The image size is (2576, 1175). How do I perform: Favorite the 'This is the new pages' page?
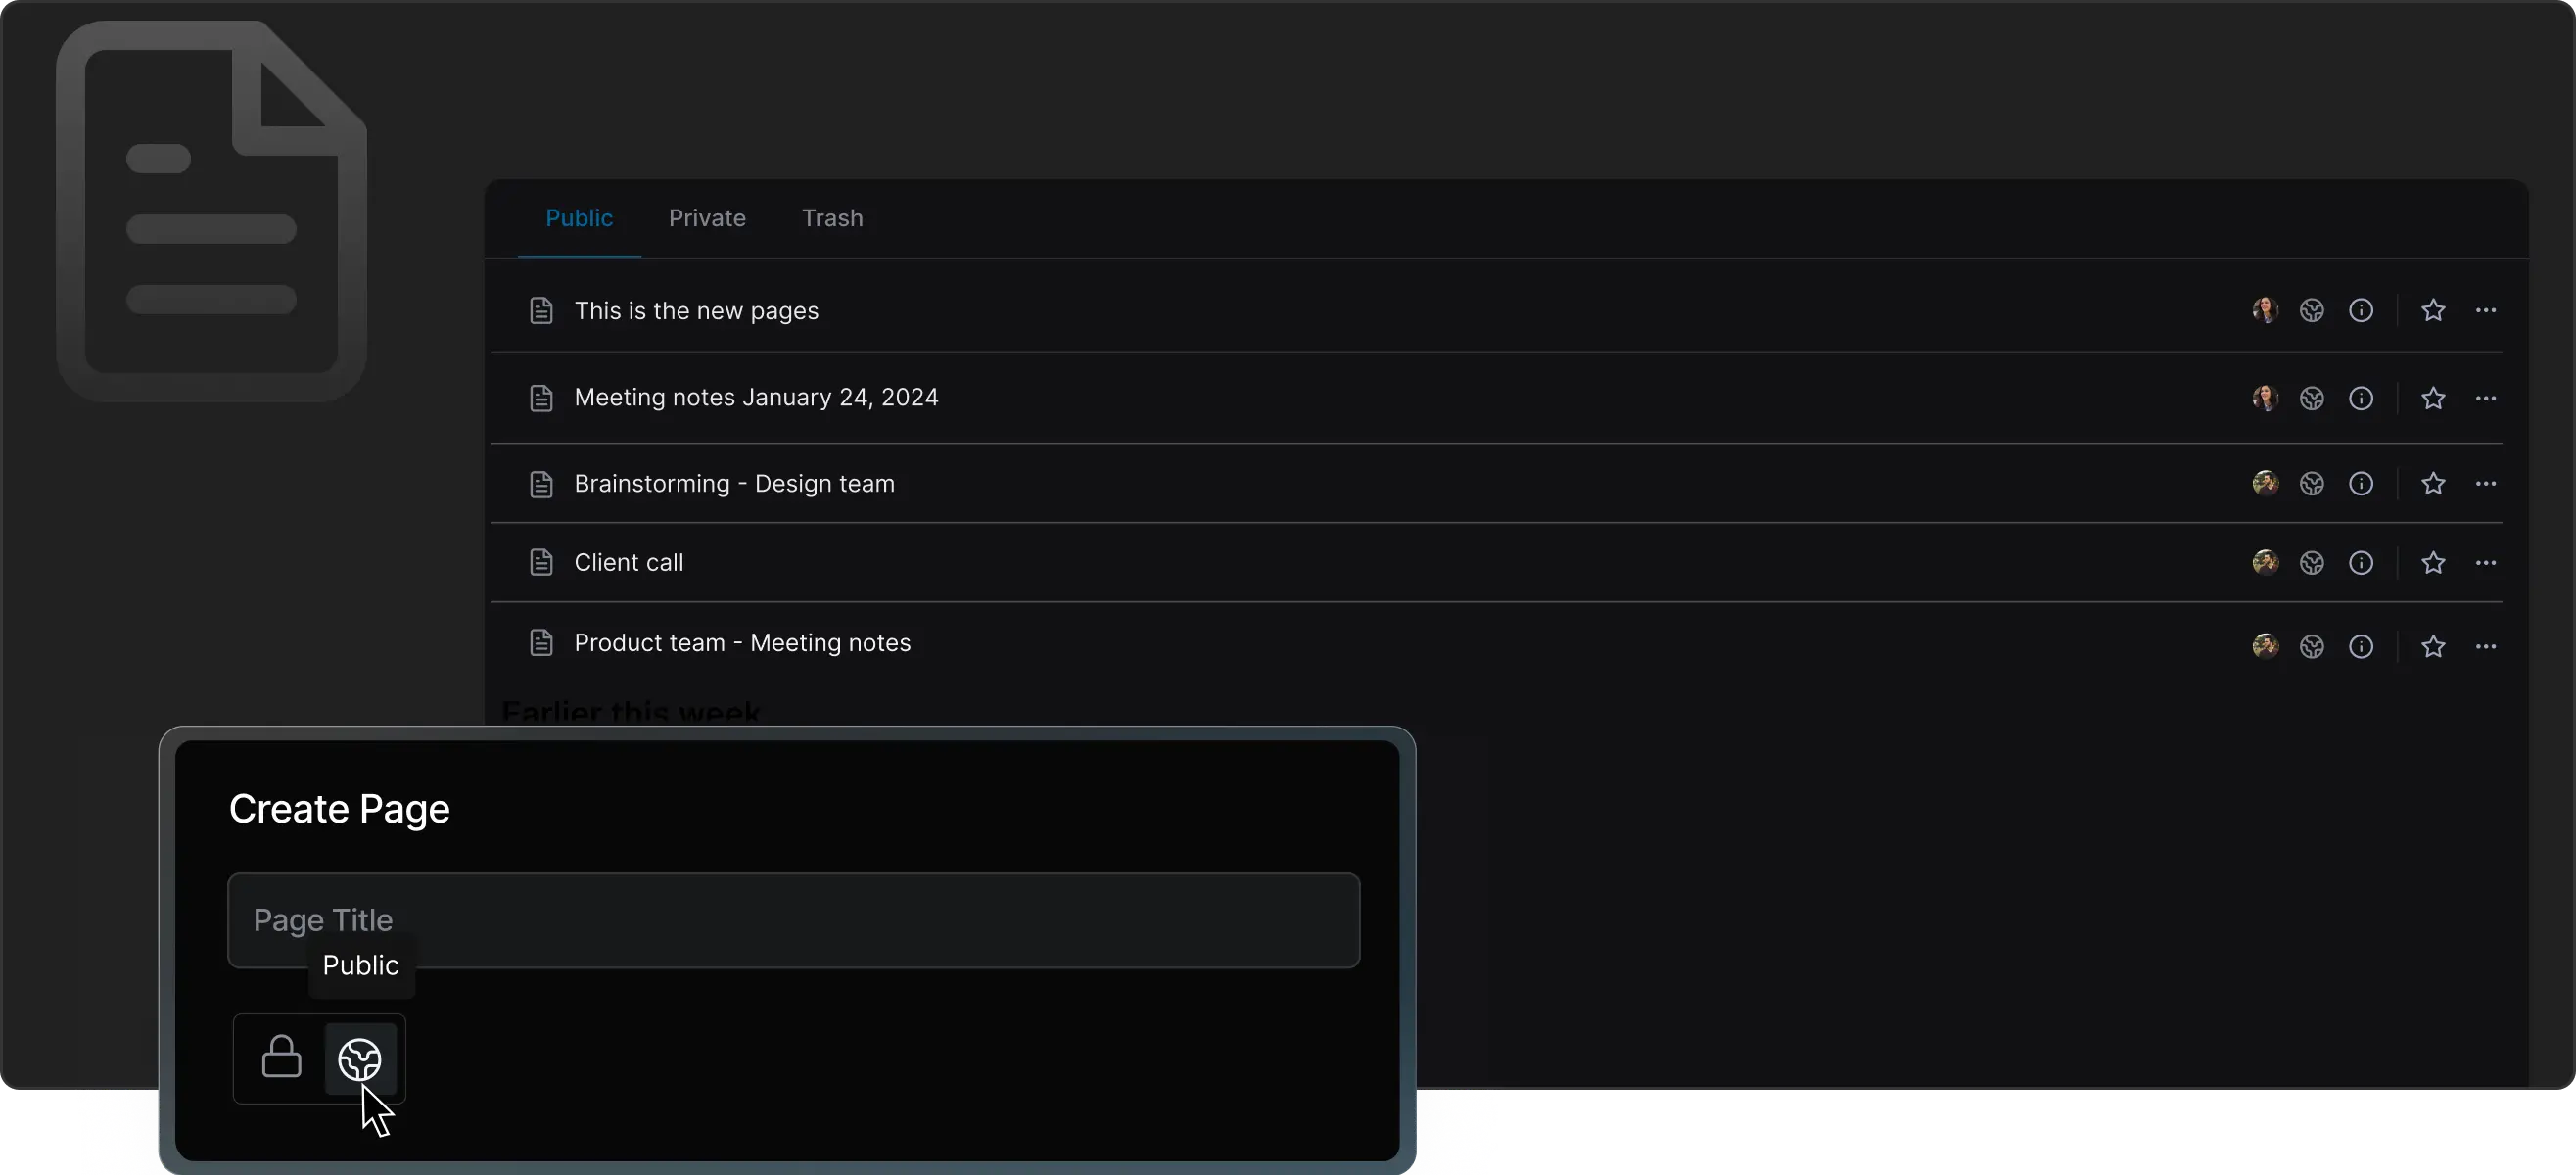point(2433,311)
